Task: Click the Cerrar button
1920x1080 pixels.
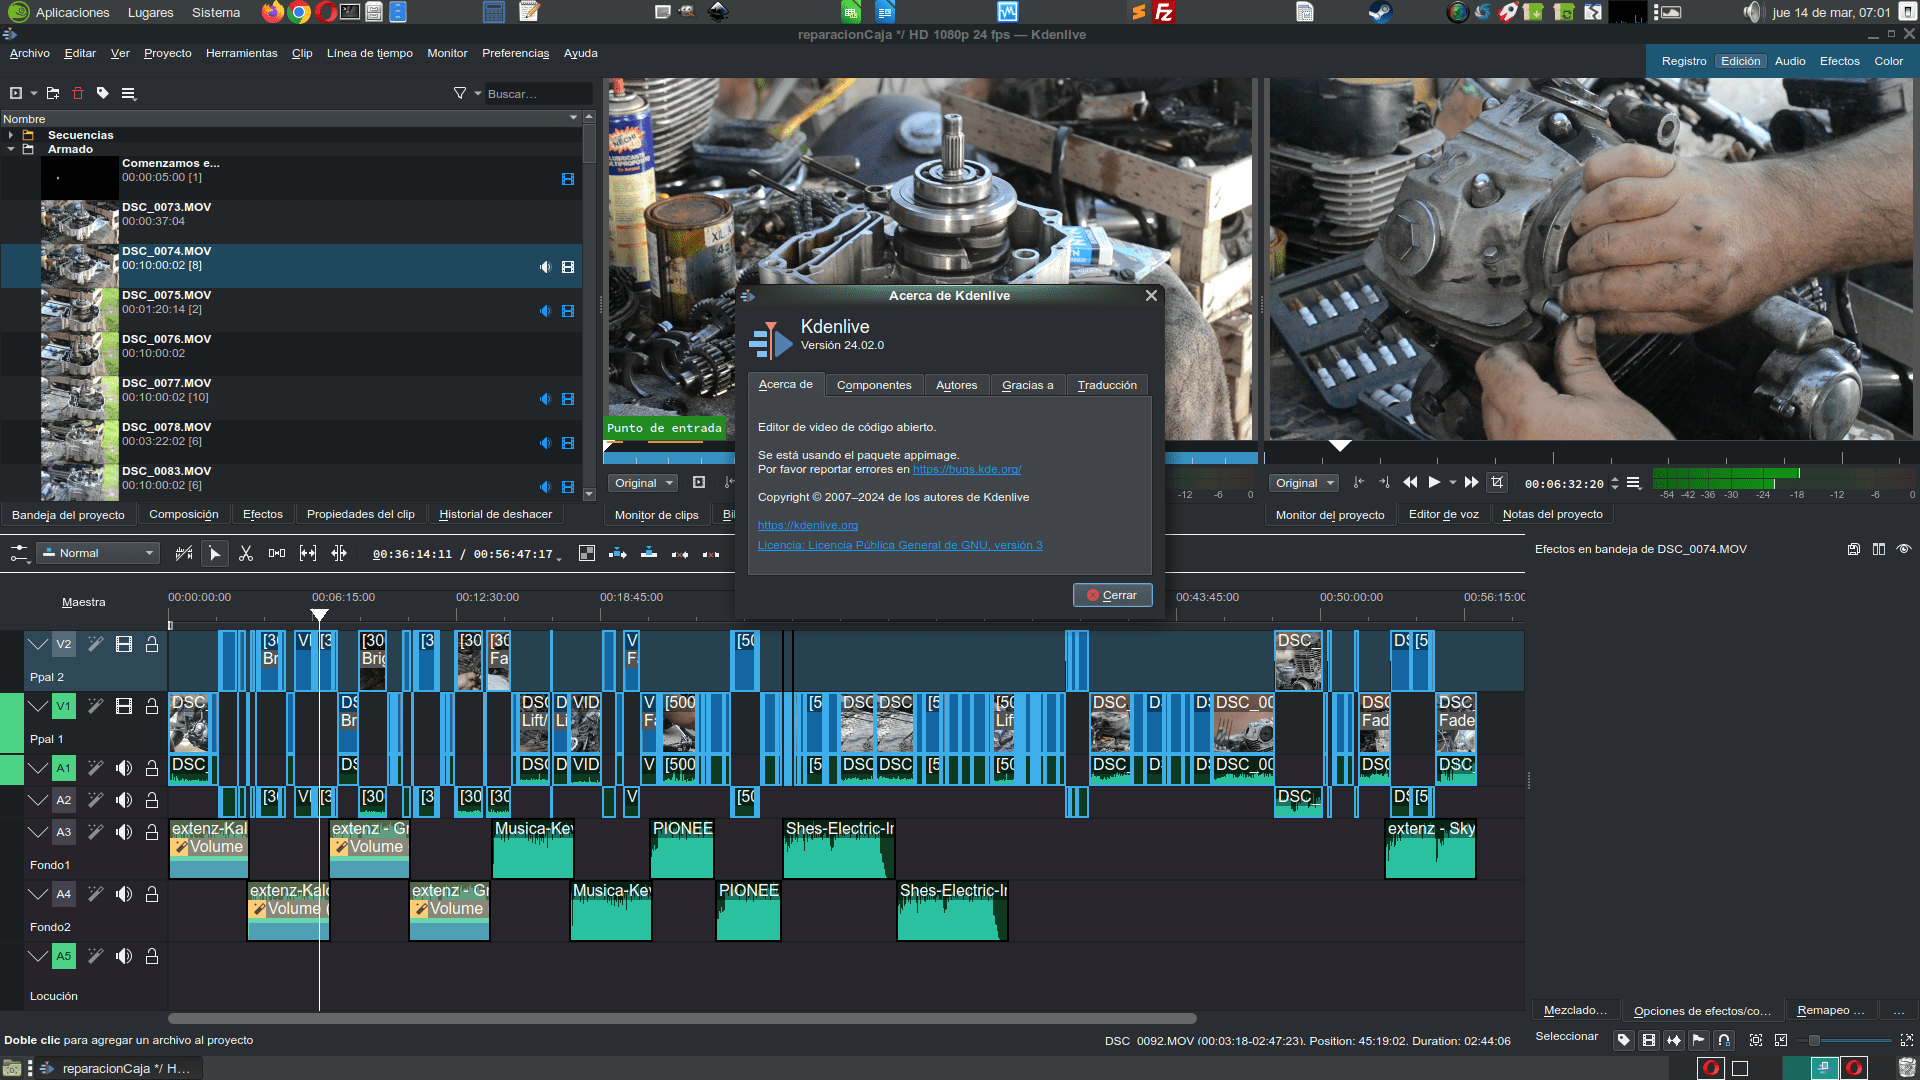Action: pyautogui.click(x=1112, y=595)
